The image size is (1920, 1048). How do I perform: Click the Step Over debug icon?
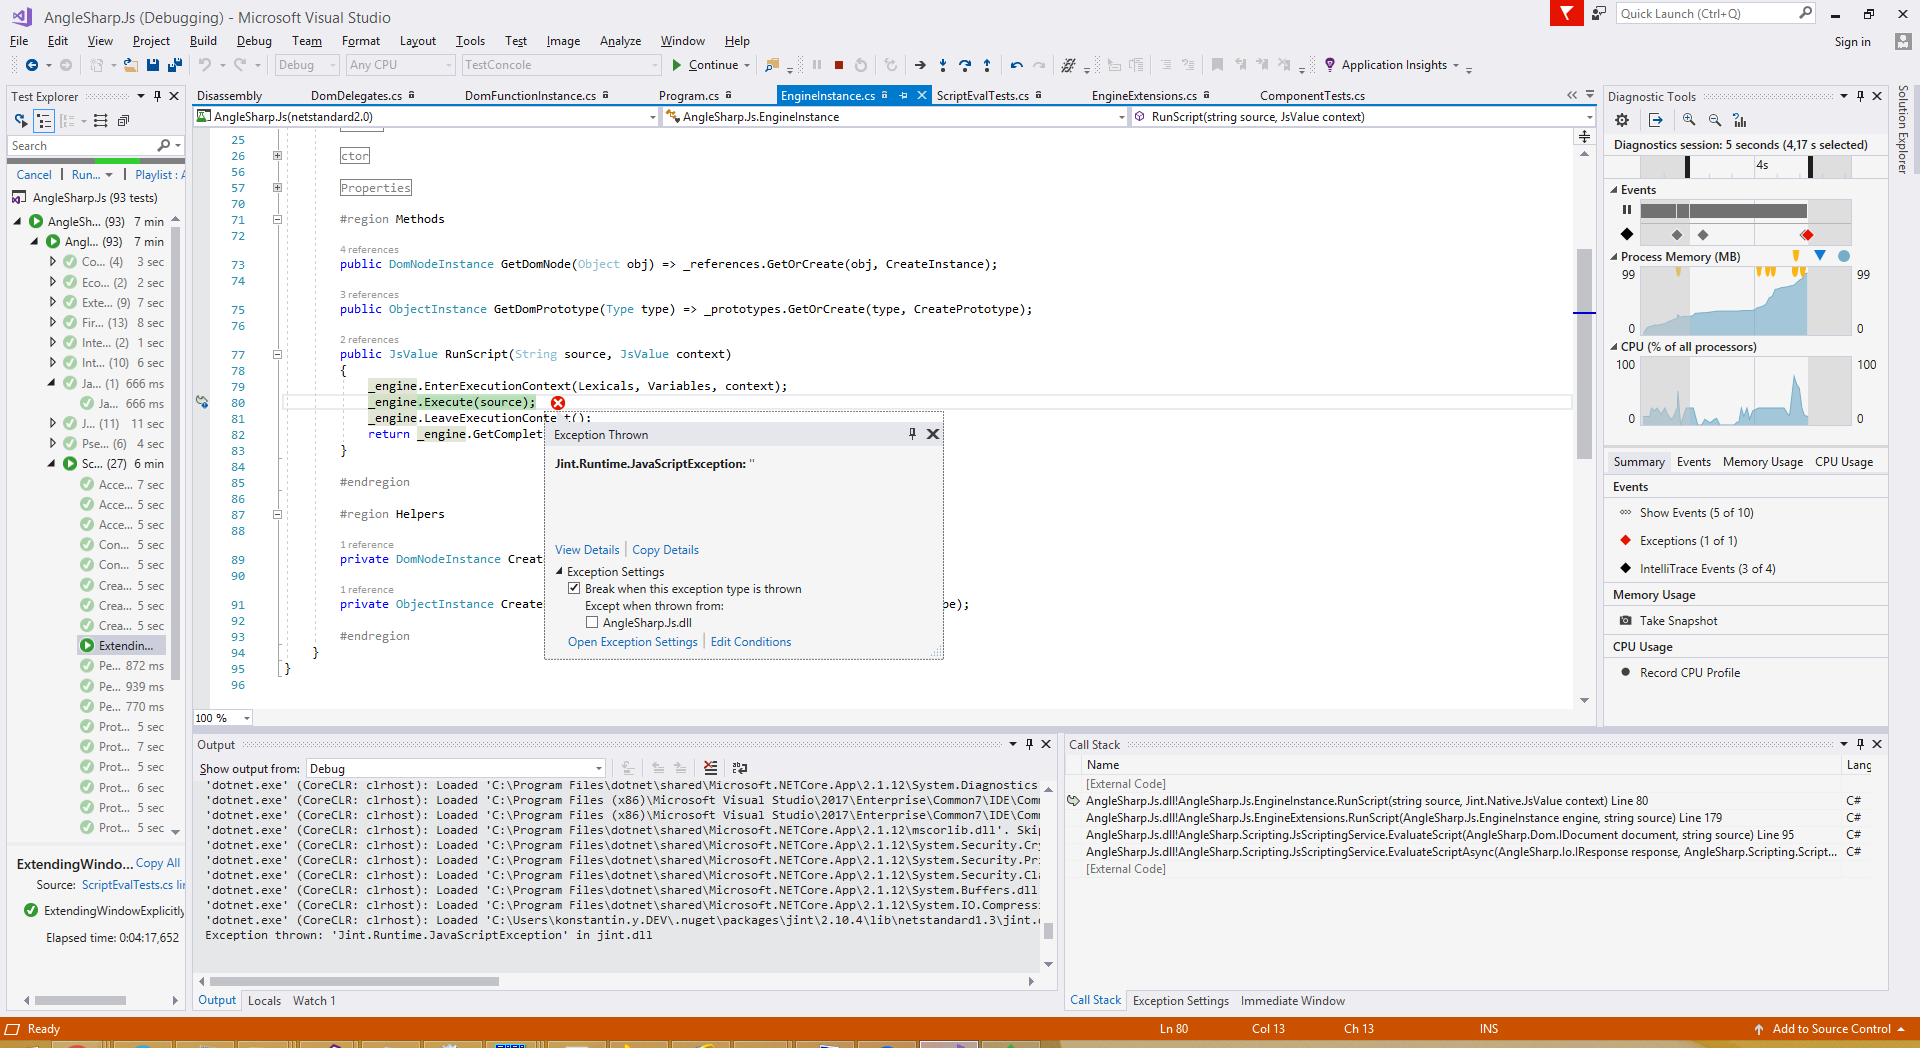click(965, 65)
